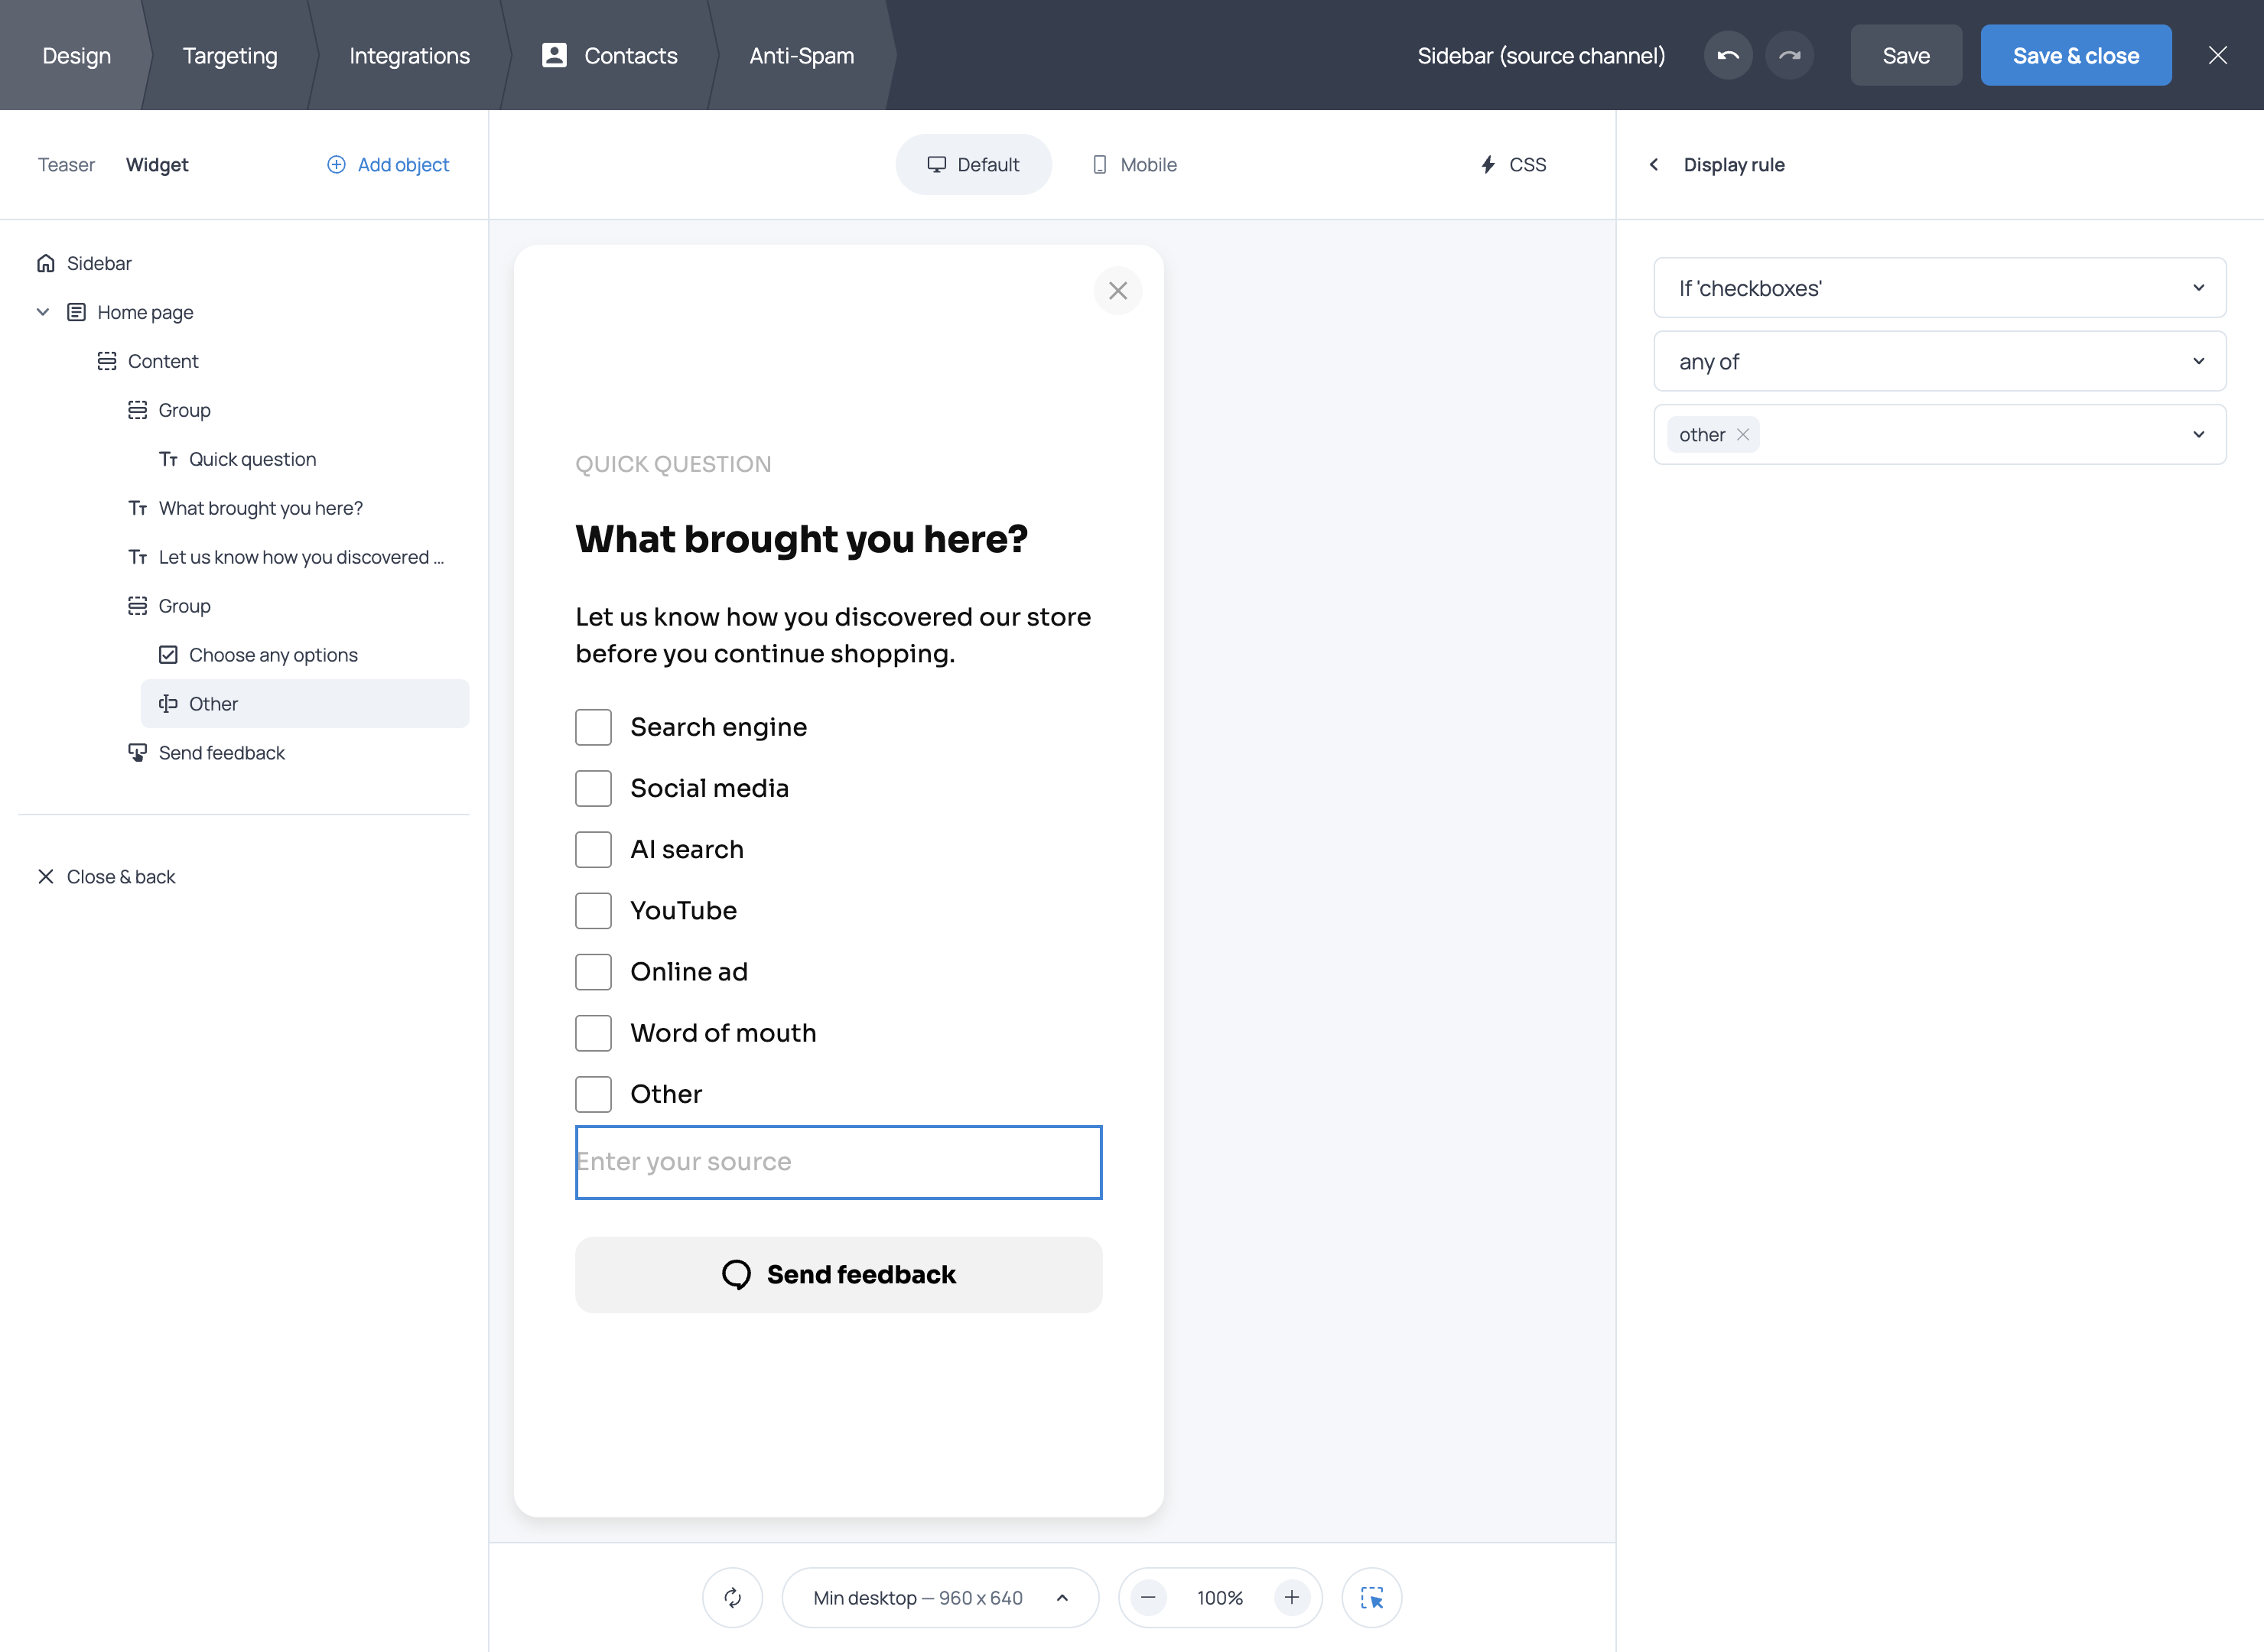The image size is (2264, 1652).
Task: Click the Send feedback button in preview
Action: click(838, 1274)
